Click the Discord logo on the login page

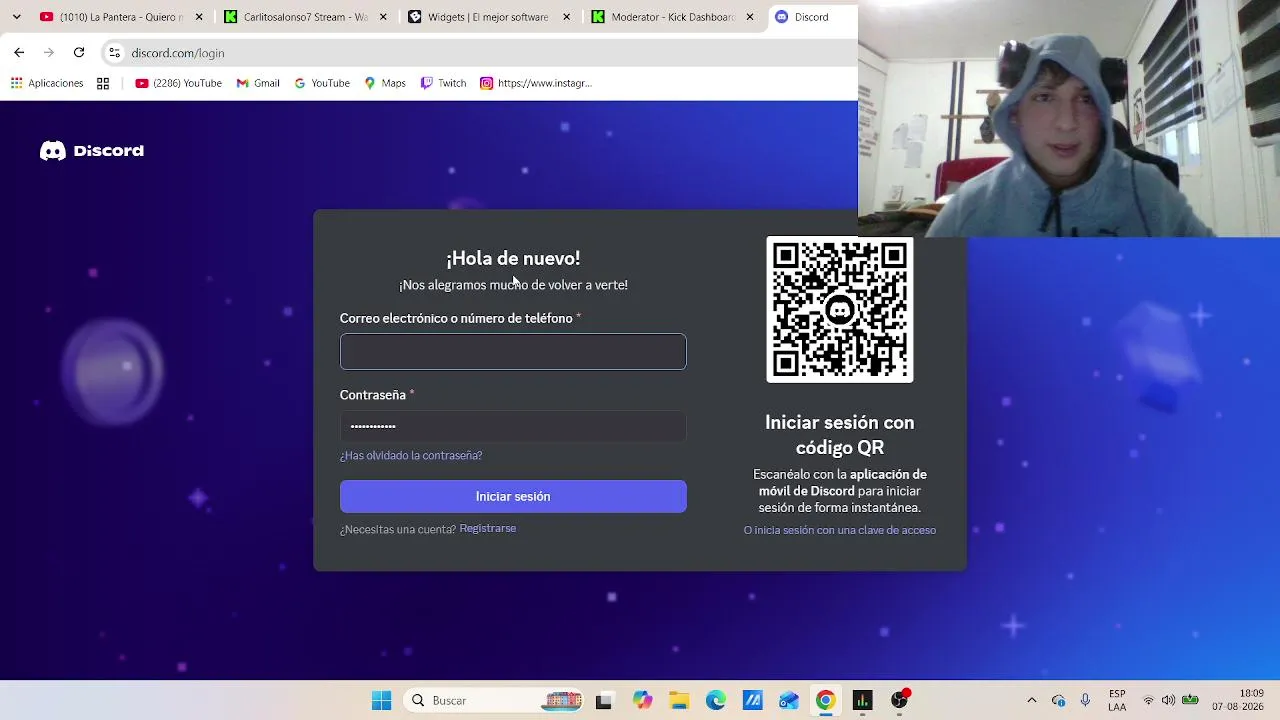point(92,151)
